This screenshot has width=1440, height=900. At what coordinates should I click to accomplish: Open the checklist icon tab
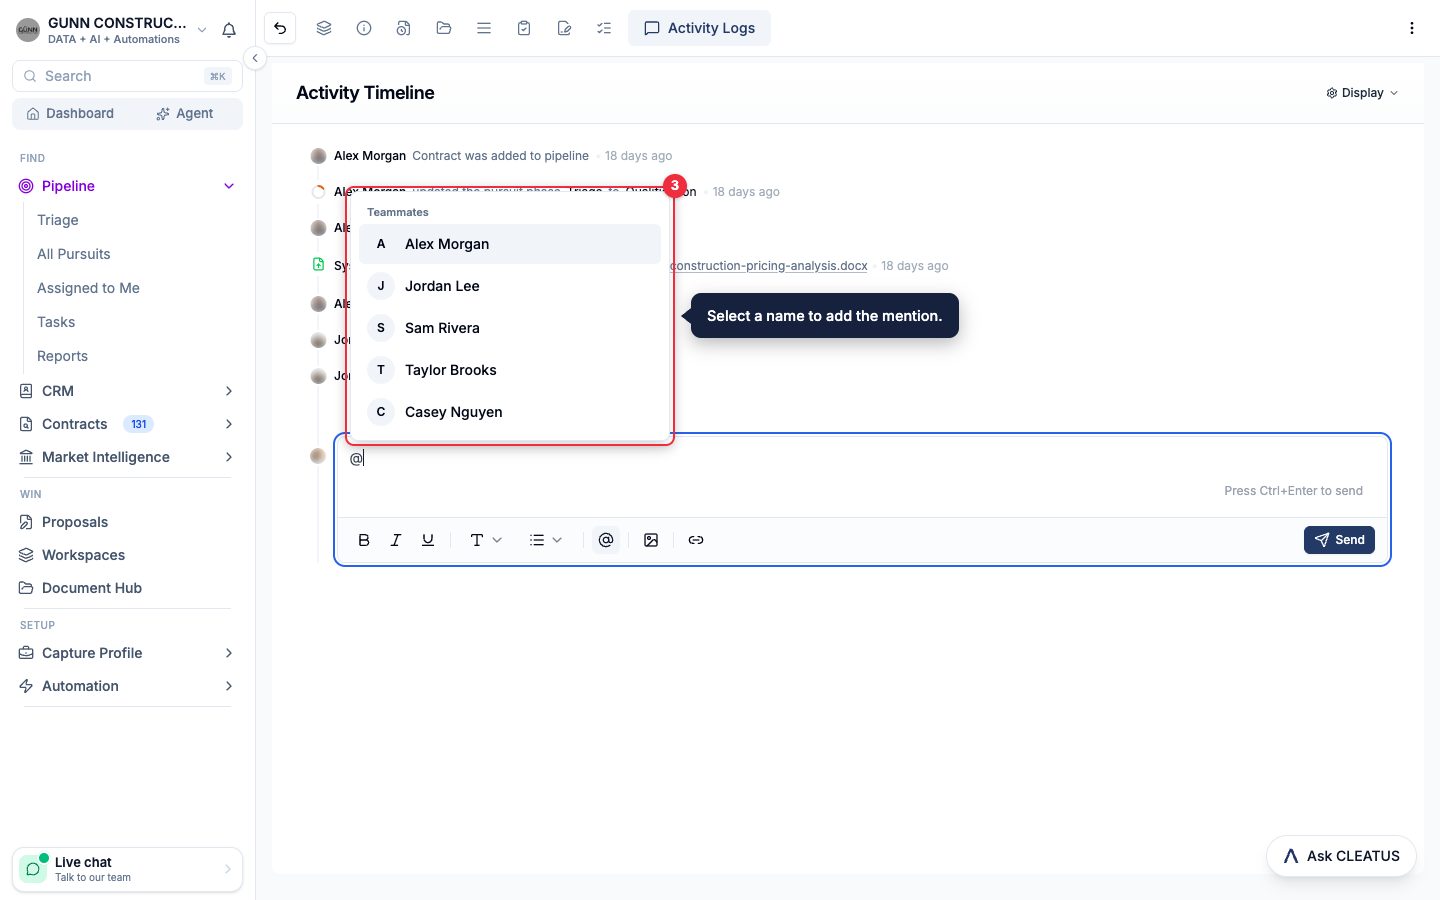click(604, 28)
